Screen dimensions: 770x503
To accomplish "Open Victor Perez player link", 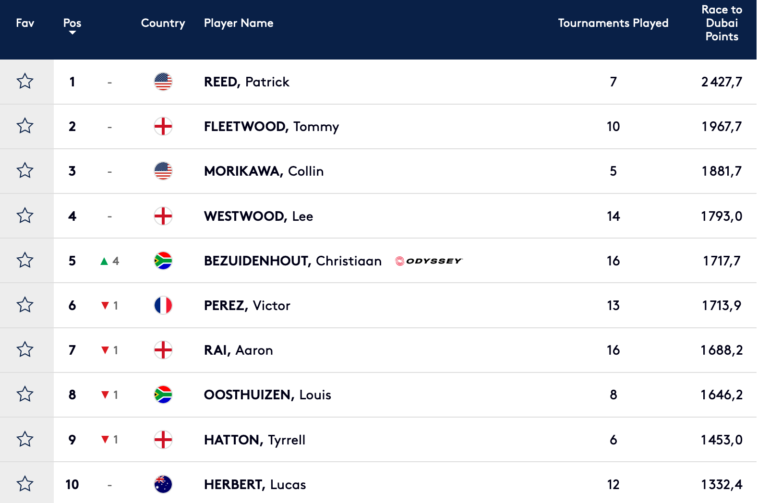I will coord(247,306).
